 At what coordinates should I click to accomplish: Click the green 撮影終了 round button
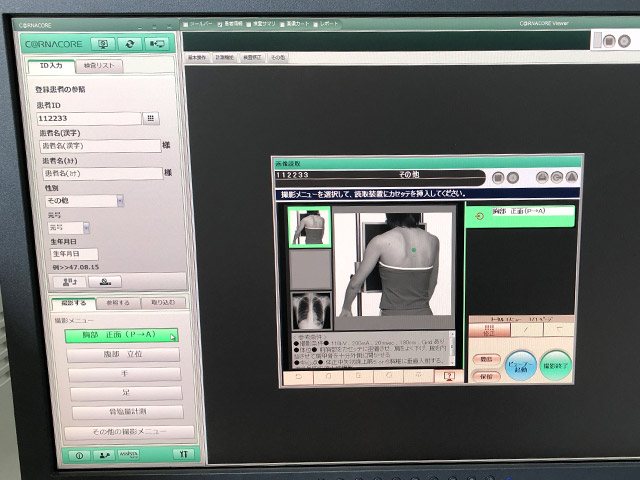click(556, 365)
